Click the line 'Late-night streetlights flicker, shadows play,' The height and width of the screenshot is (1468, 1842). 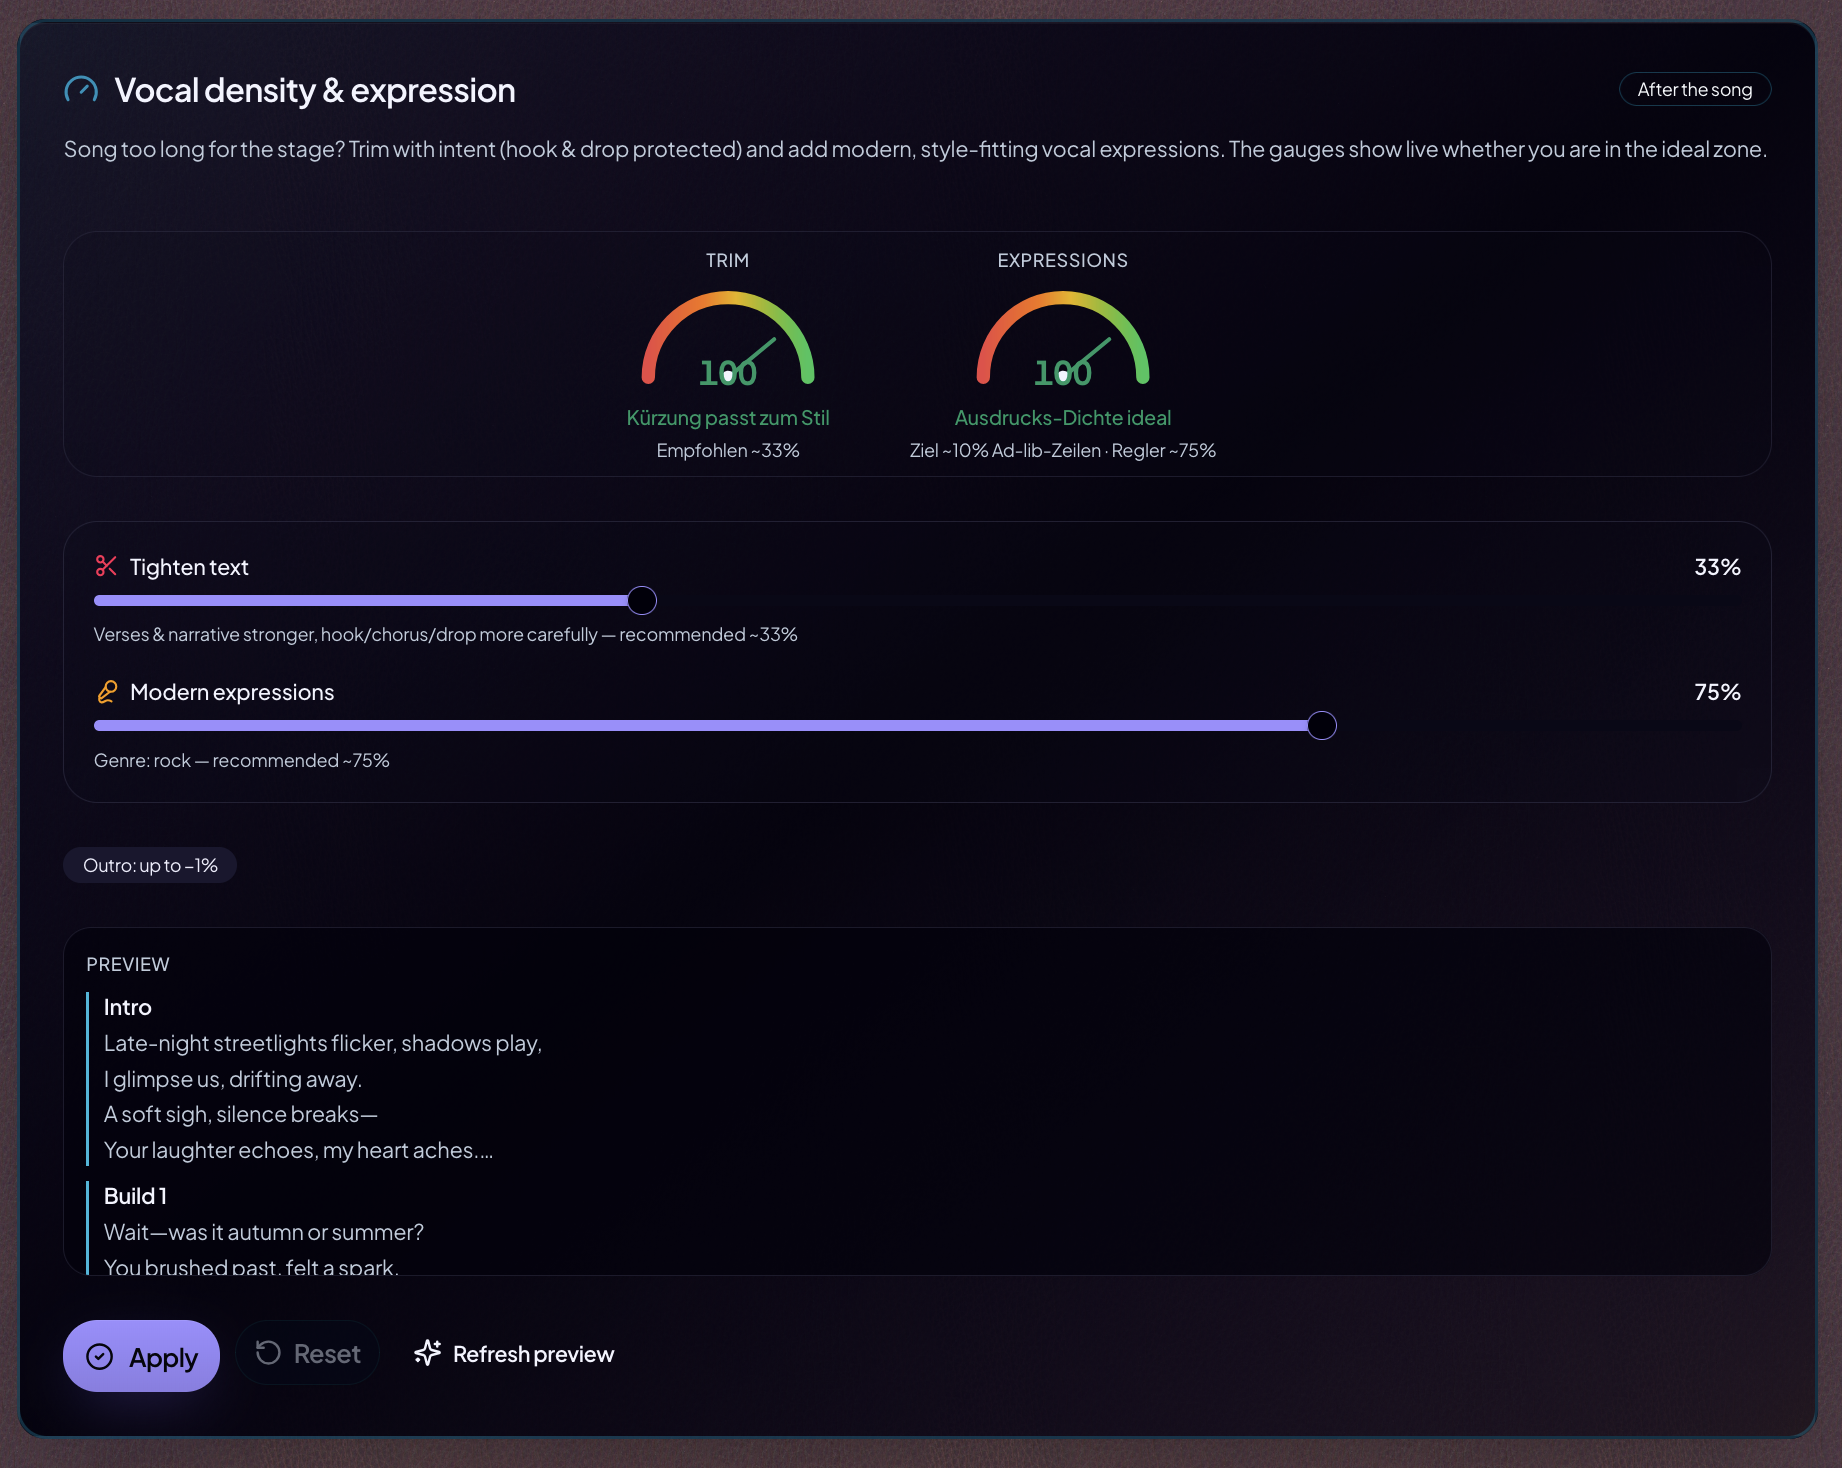(323, 1043)
